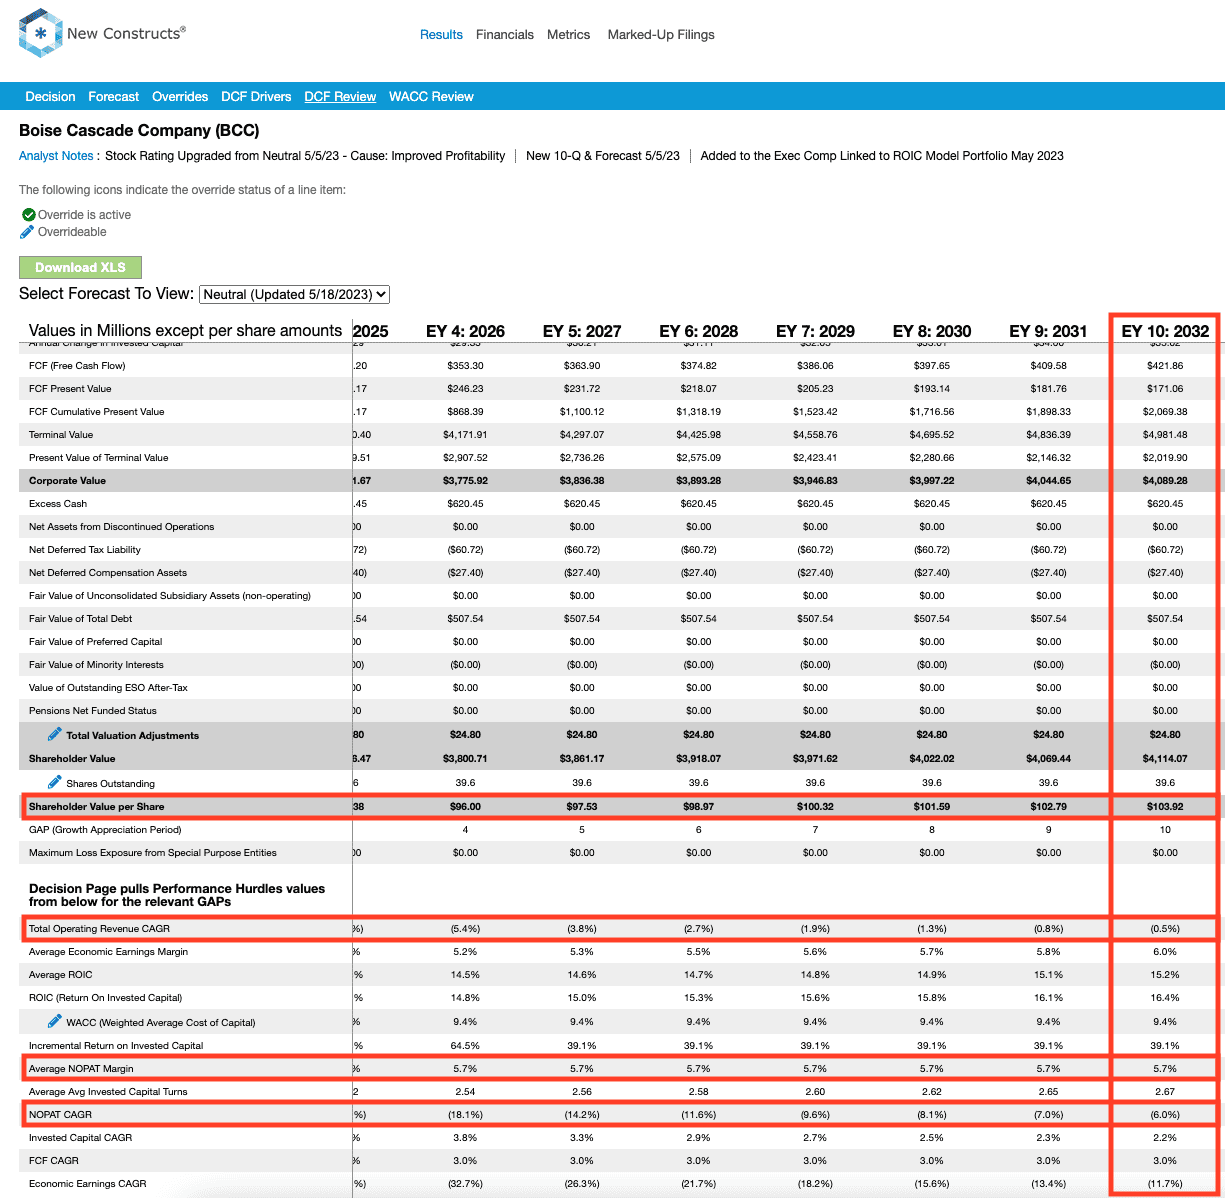
Task: Click the 'EY 7: 2029' column header
Action: (x=815, y=331)
